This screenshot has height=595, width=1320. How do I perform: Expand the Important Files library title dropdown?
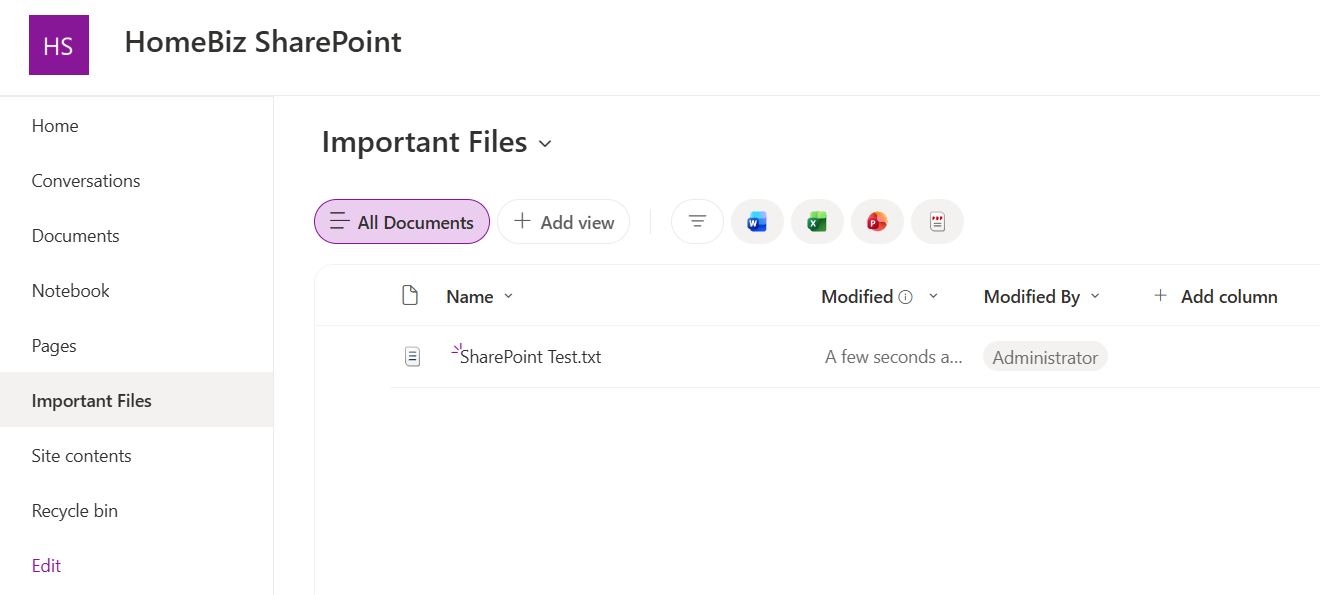(545, 144)
